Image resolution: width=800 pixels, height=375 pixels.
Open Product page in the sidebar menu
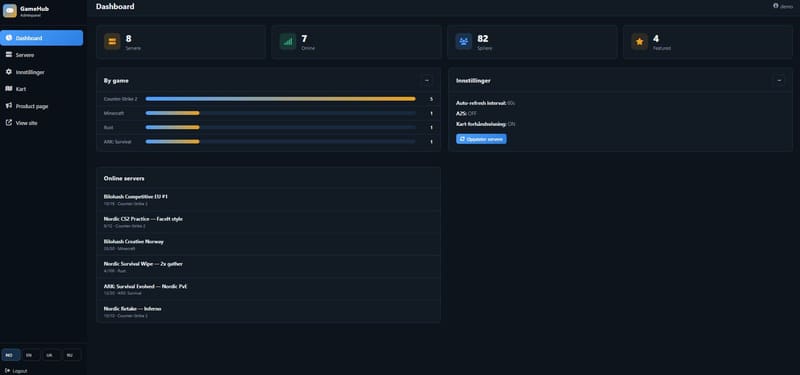[42, 106]
